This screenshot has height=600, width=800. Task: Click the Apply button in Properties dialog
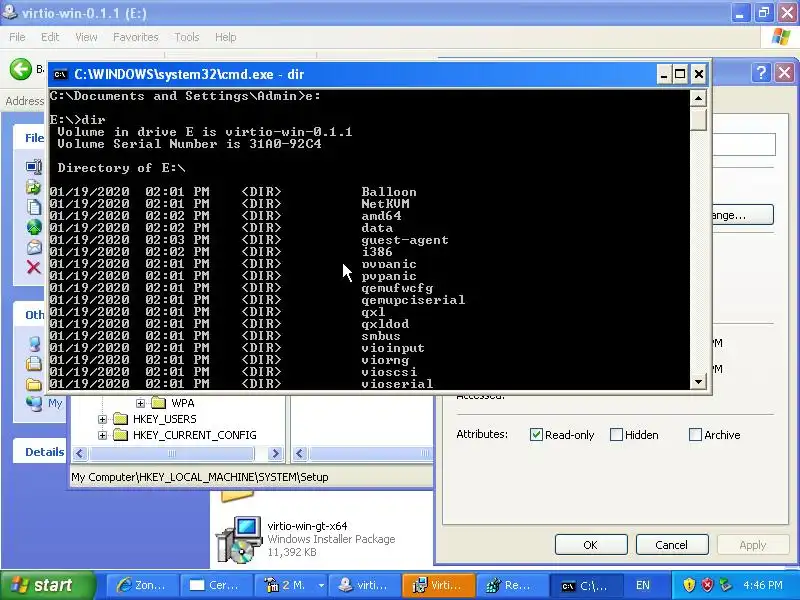(x=753, y=545)
